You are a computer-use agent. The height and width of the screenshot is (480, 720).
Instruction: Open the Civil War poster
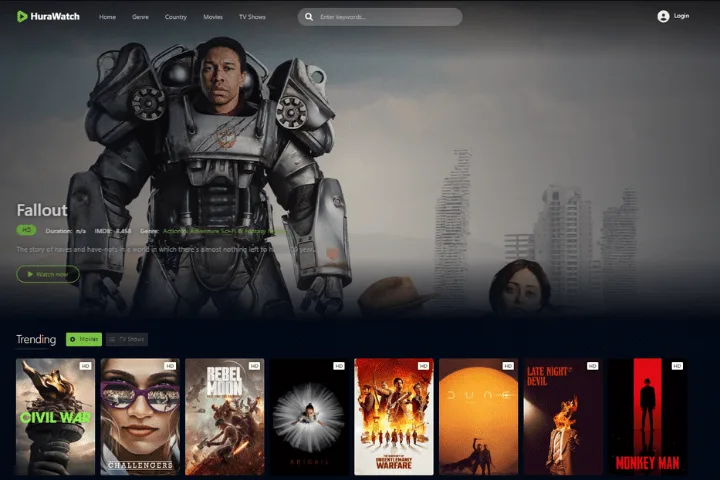[x=56, y=417]
